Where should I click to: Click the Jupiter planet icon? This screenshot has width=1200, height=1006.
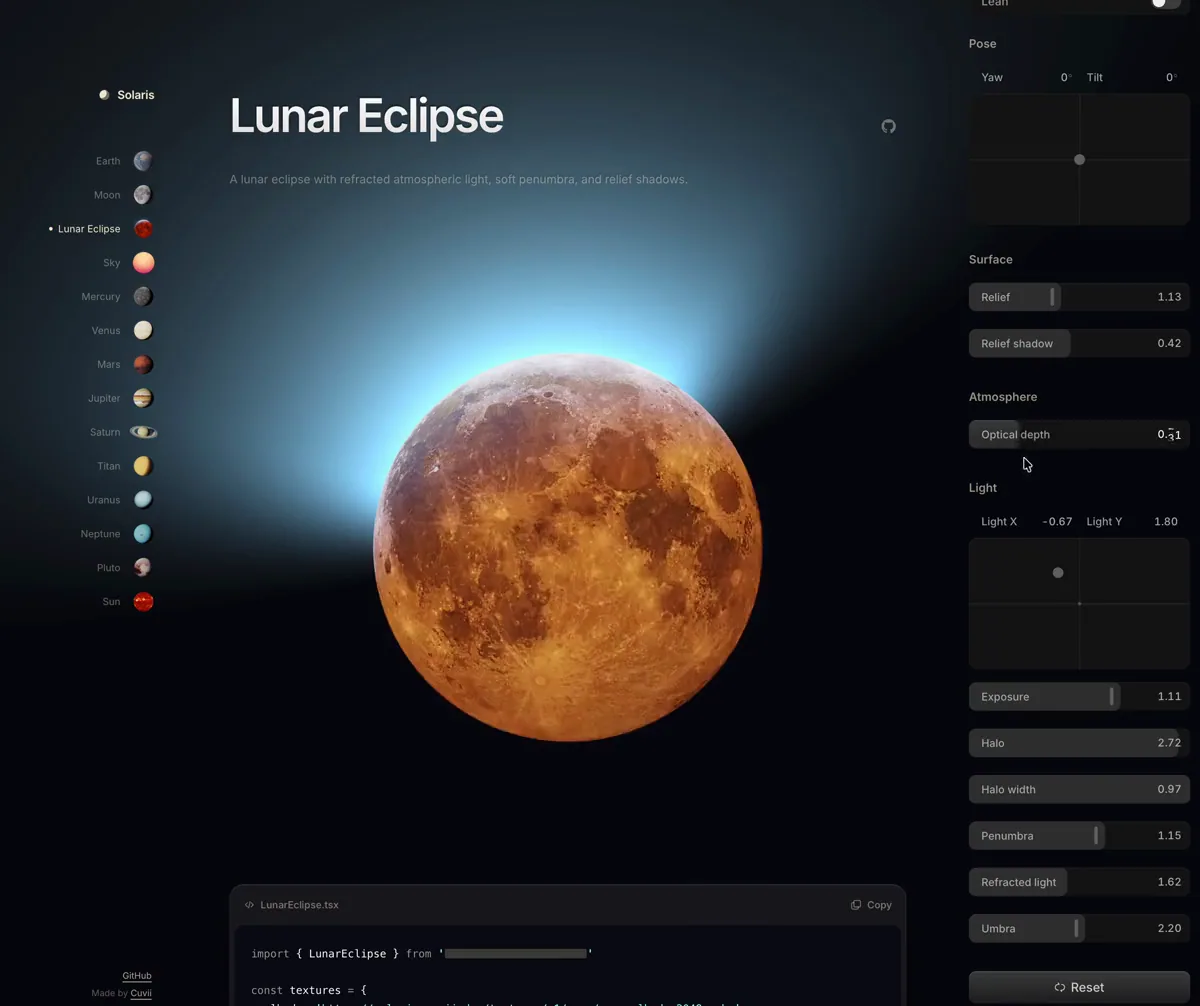(143, 398)
